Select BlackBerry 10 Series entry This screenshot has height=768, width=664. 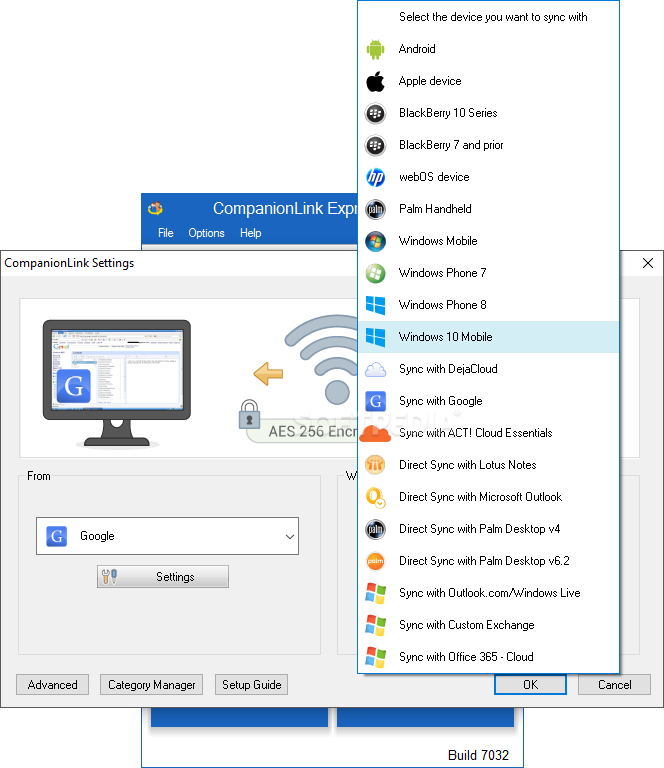[x=489, y=113]
